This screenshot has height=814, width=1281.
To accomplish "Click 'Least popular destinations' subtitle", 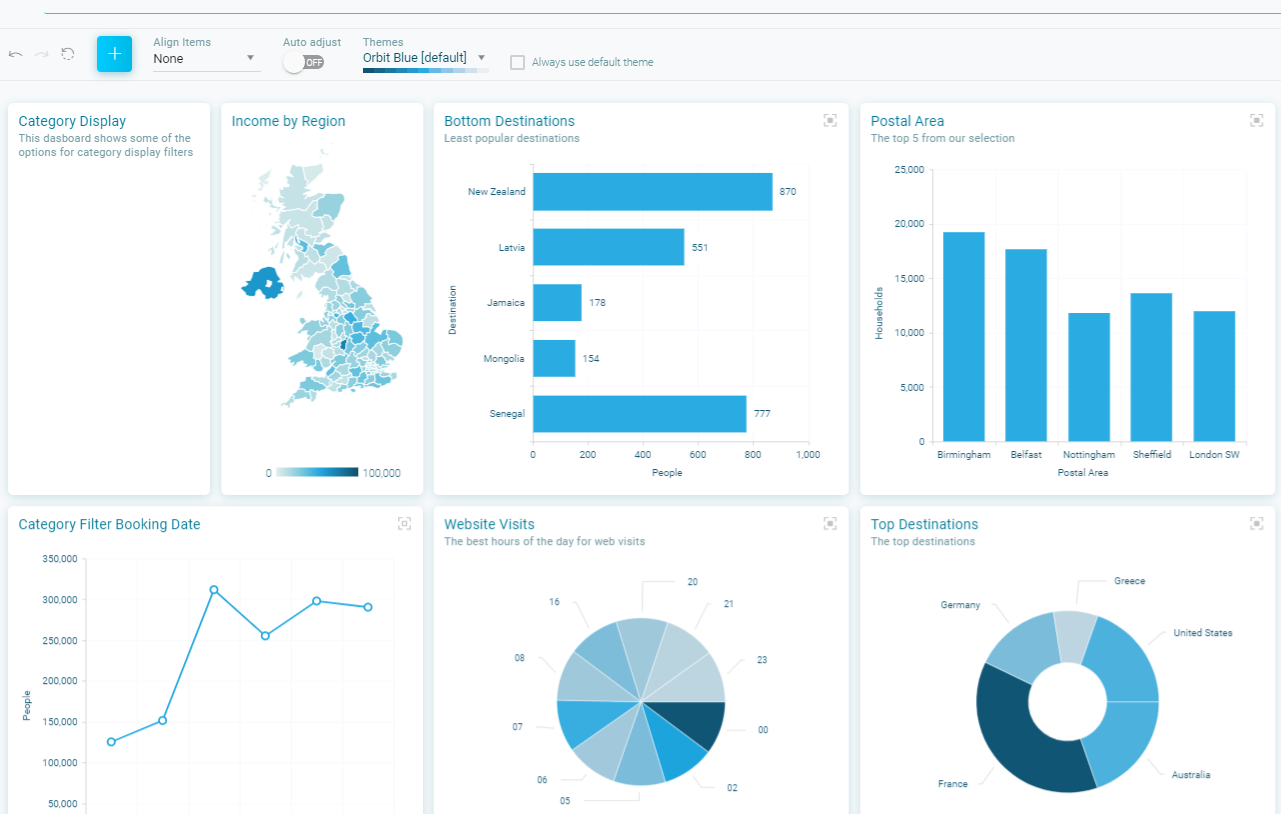I will (x=512, y=138).
